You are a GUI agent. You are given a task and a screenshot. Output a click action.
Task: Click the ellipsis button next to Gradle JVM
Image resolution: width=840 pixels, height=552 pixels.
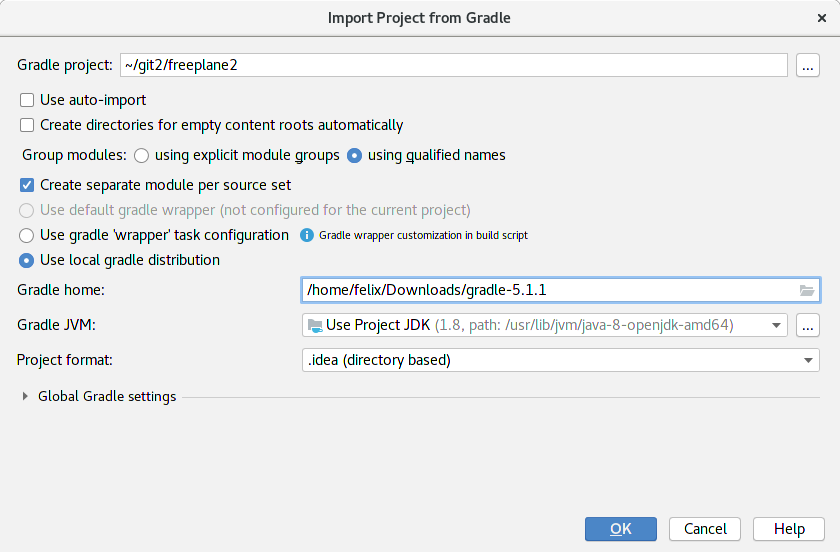808,325
